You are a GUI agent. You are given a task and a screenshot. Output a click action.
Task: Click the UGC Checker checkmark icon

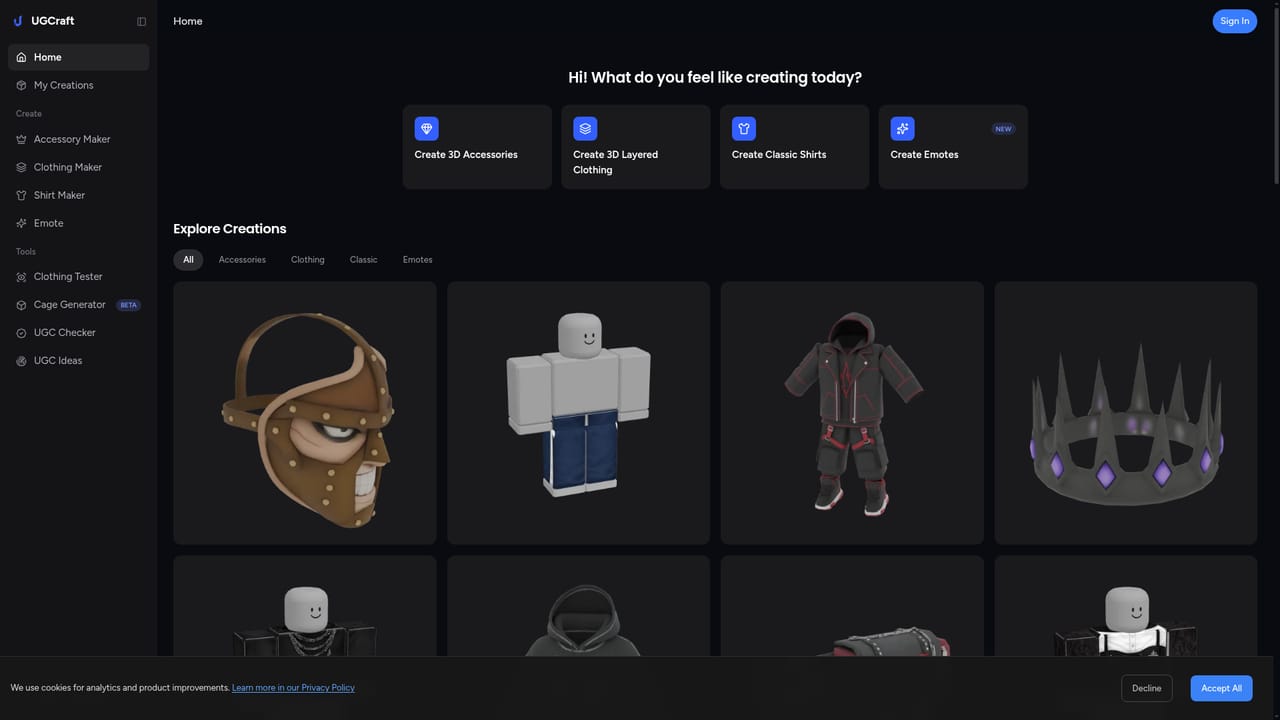21,333
